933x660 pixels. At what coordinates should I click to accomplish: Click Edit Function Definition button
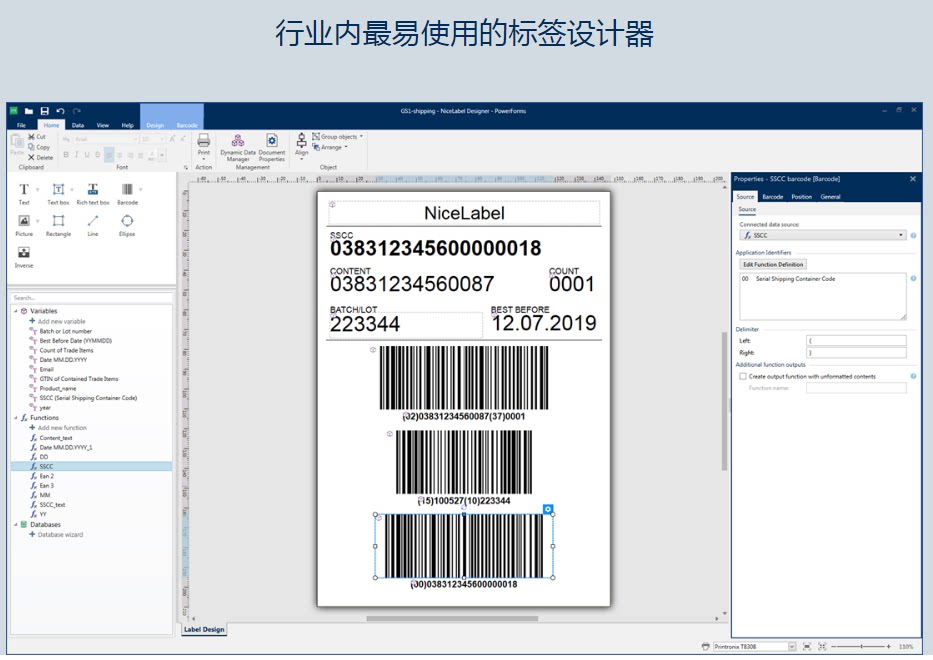[x=773, y=264]
